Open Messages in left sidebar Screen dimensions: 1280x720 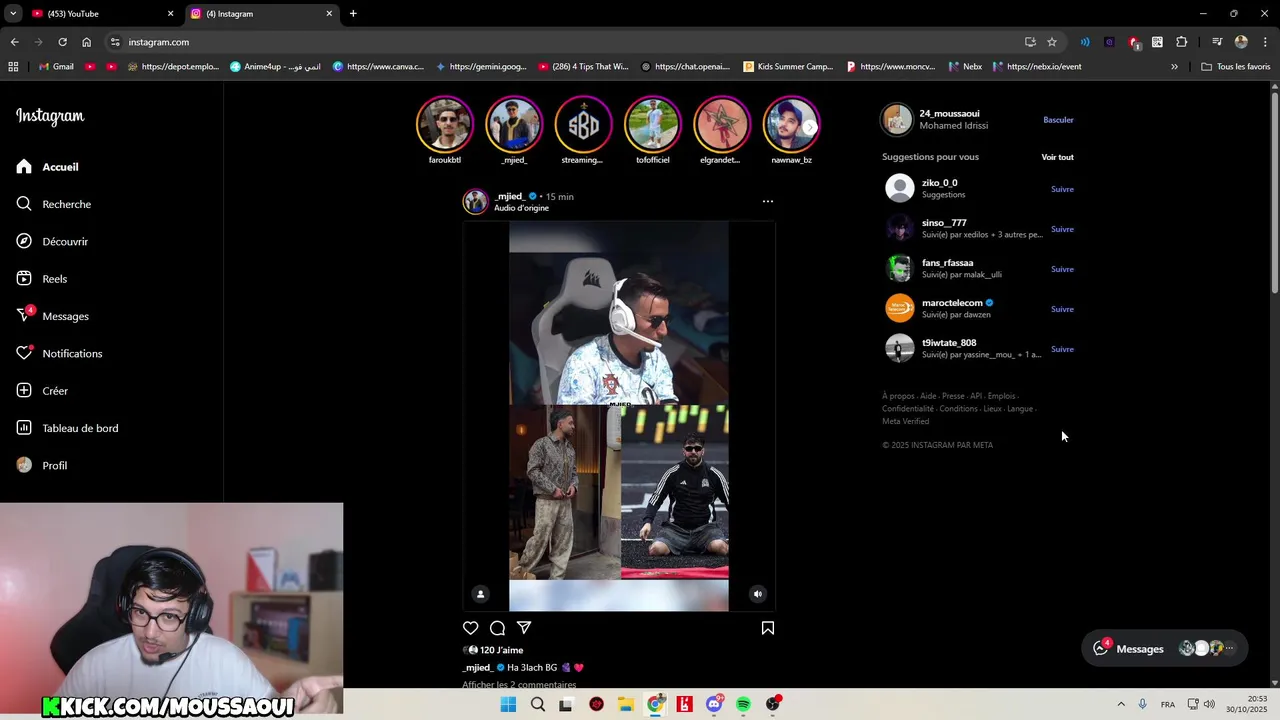tap(52, 316)
